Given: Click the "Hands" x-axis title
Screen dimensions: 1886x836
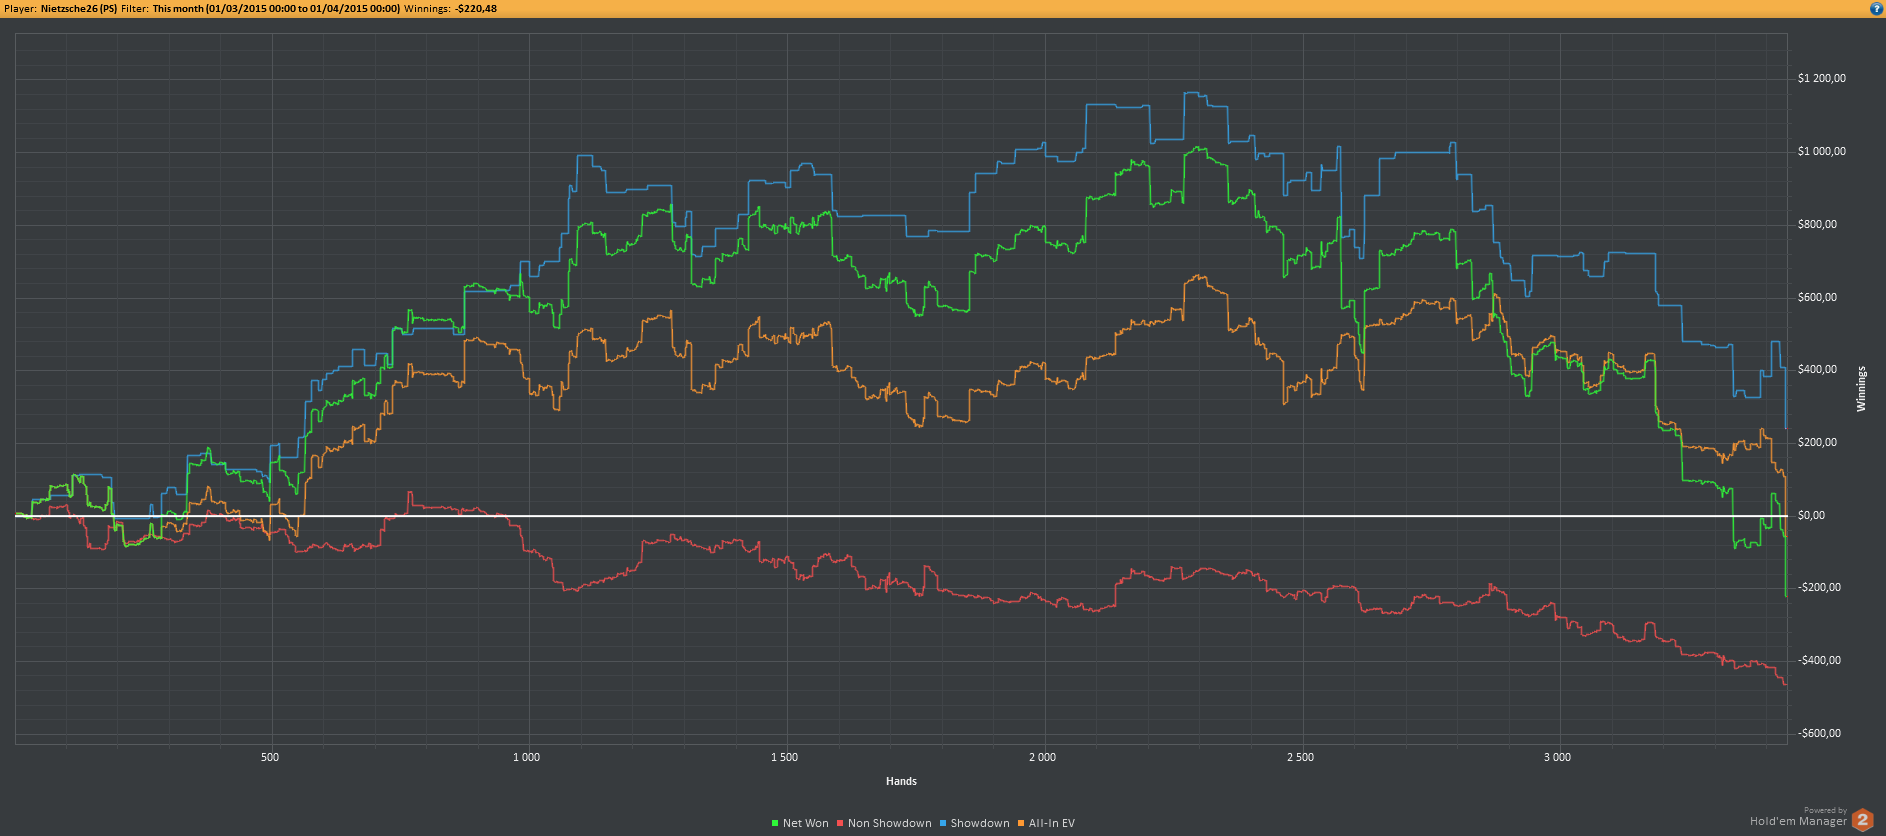Looking at the screenshot, I should click(x=901, y=781).
